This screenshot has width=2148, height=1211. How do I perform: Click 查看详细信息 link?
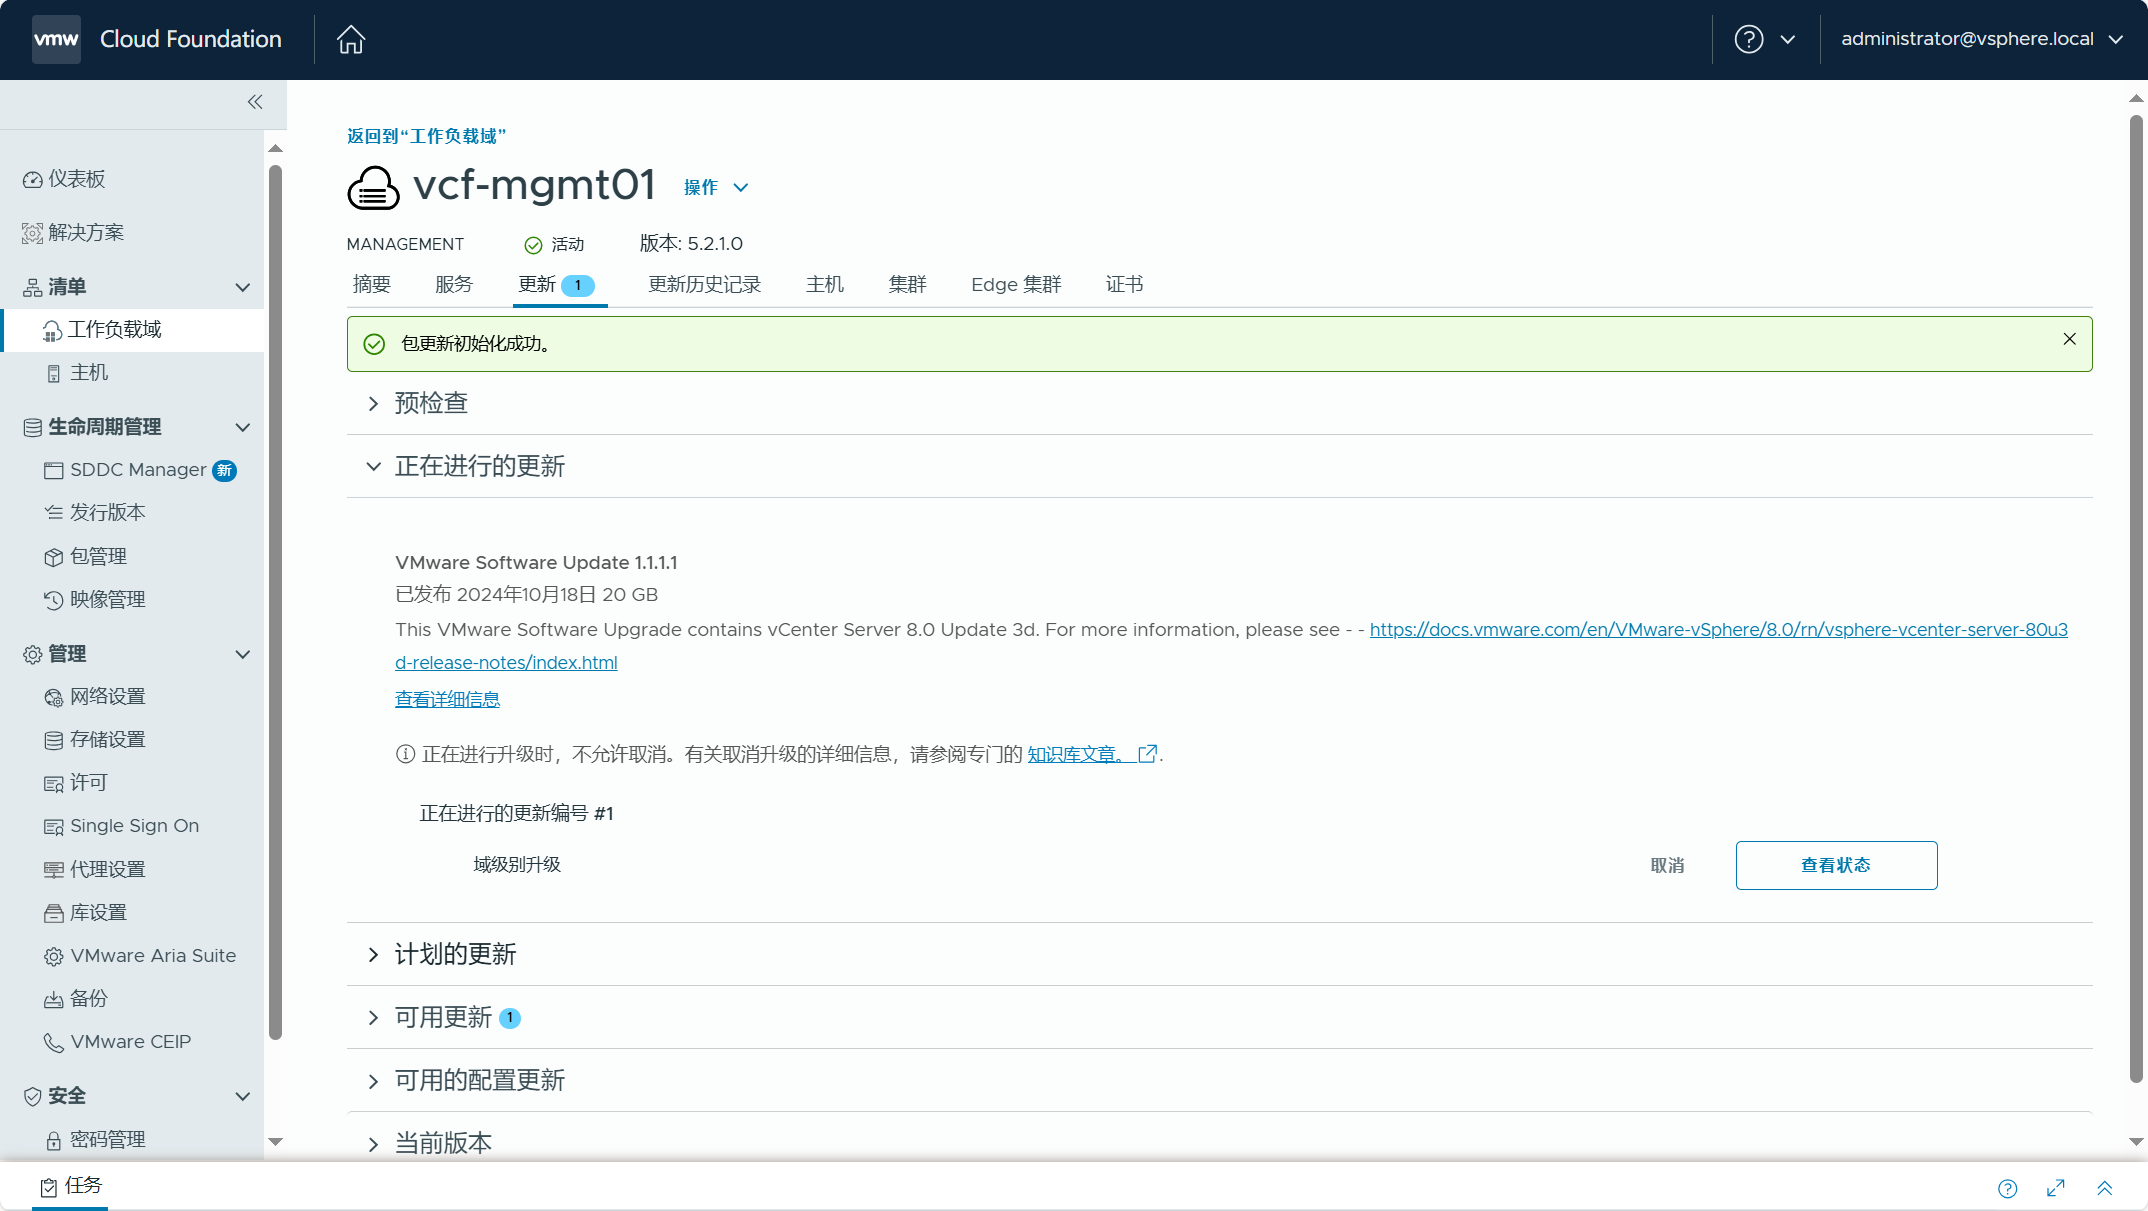click(x=447, y=700)
